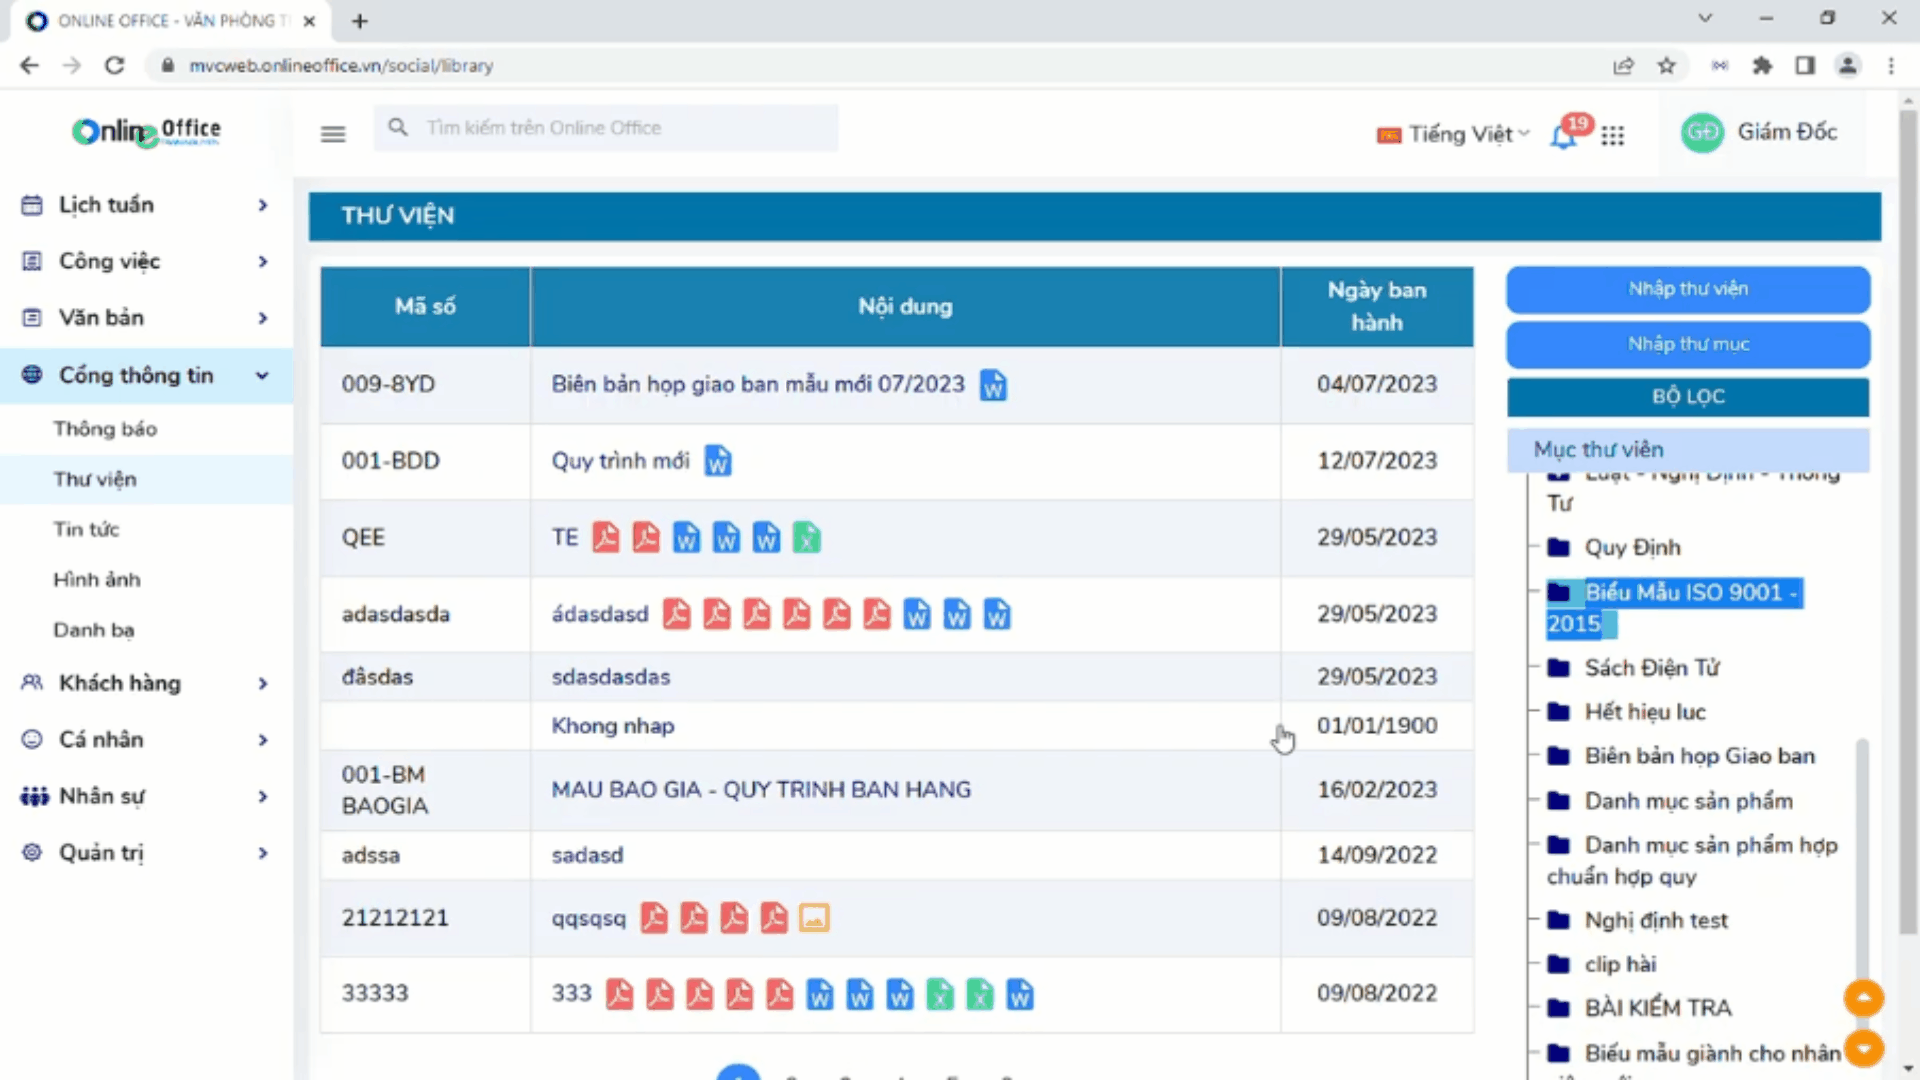This screenshot has height=1080, width=1920.
Task: Open Excel attachment in TE row
Action: [x=806, y=538]
